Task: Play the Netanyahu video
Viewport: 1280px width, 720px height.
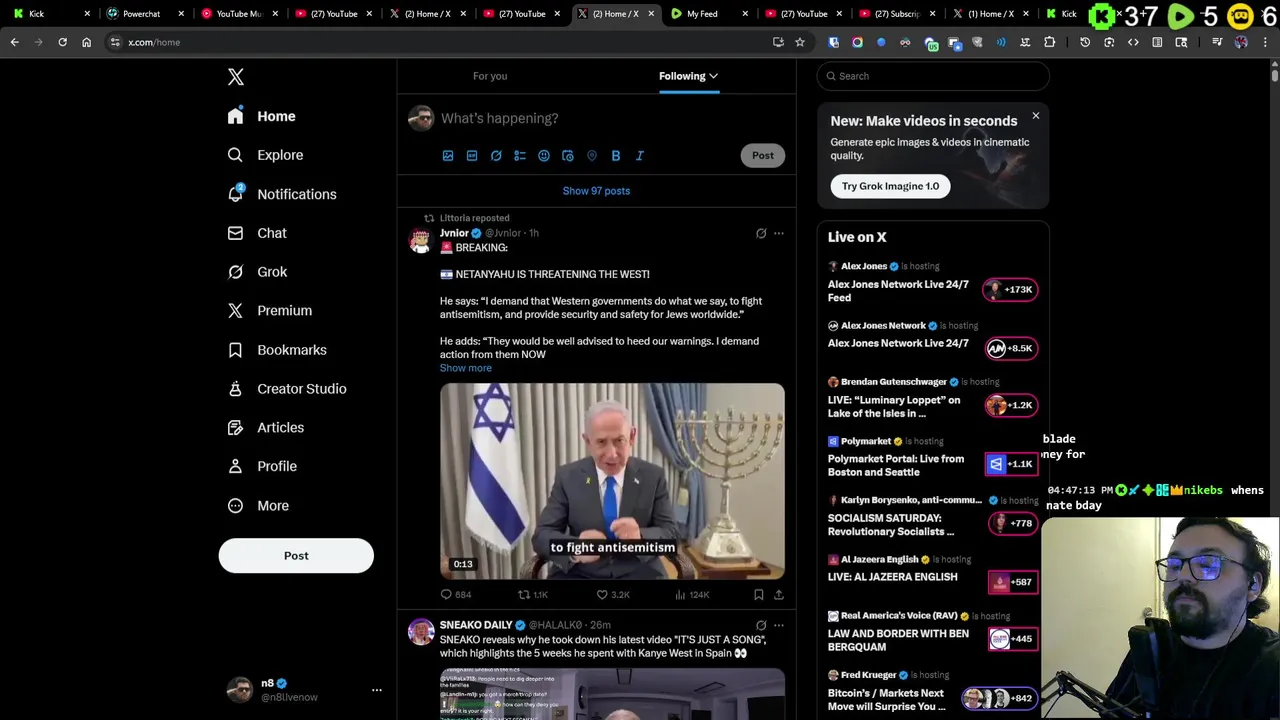Action: 612,481
